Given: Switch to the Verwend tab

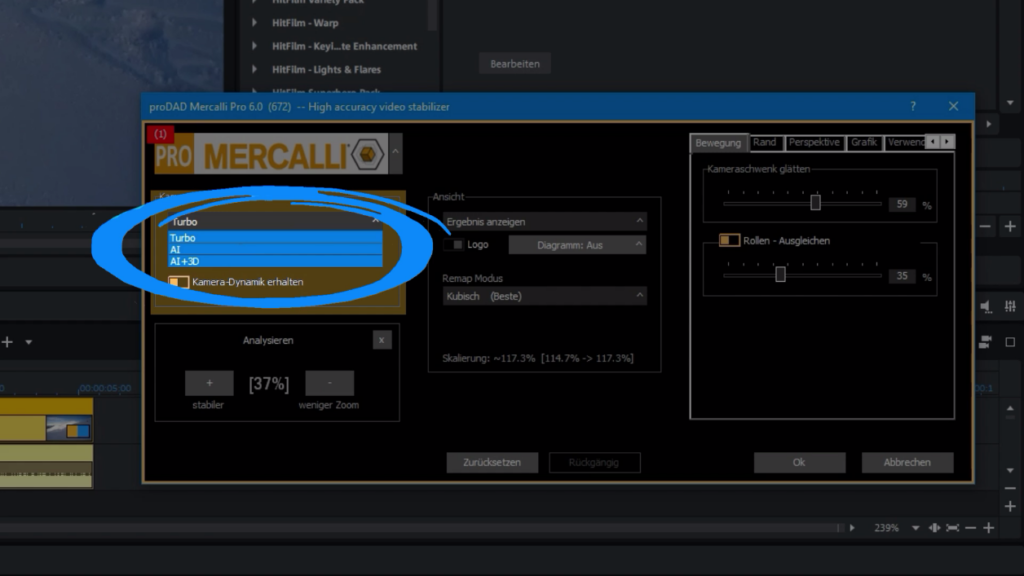Looking at the screenshot, I should pyautogui.click(x=906, y=142).
